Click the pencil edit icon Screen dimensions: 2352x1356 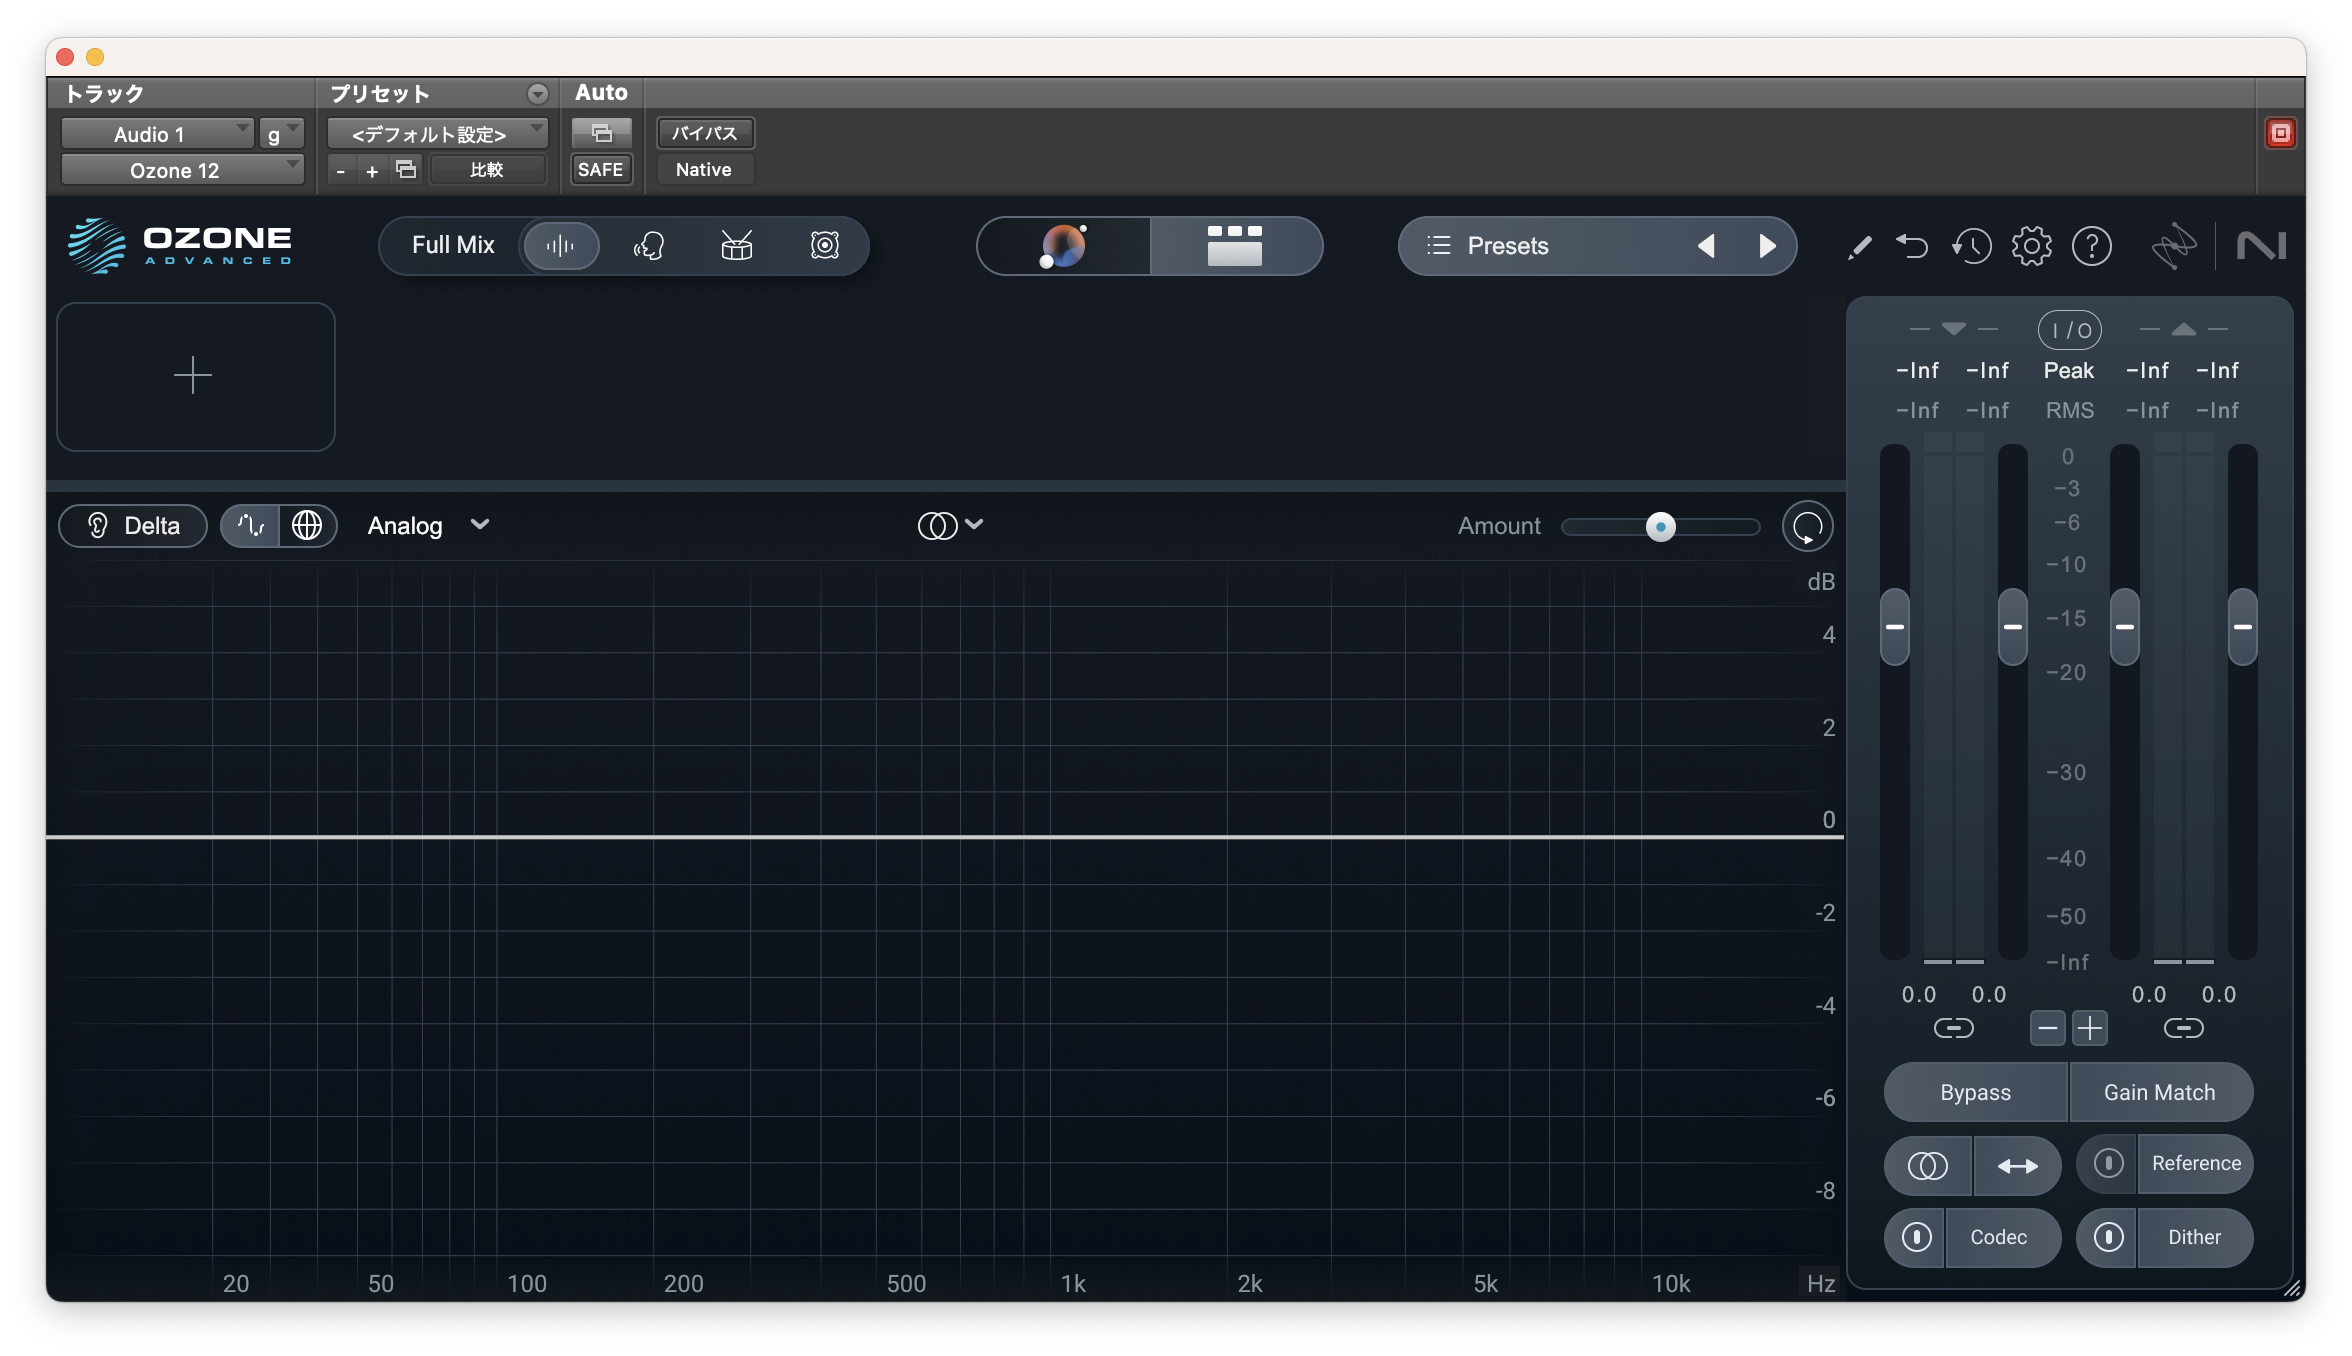point(1859,247)
